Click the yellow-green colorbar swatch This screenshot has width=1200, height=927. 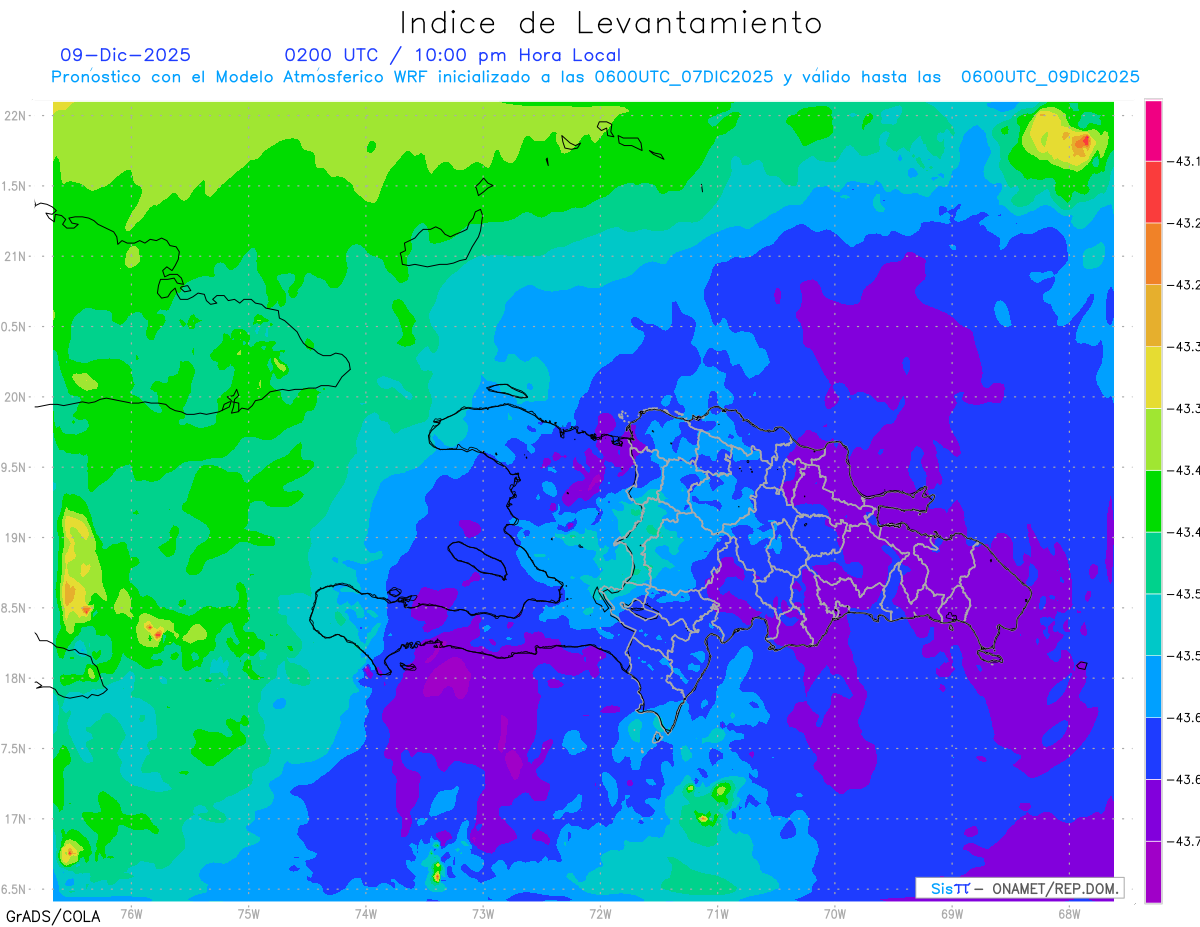(x=1153, y=439)
